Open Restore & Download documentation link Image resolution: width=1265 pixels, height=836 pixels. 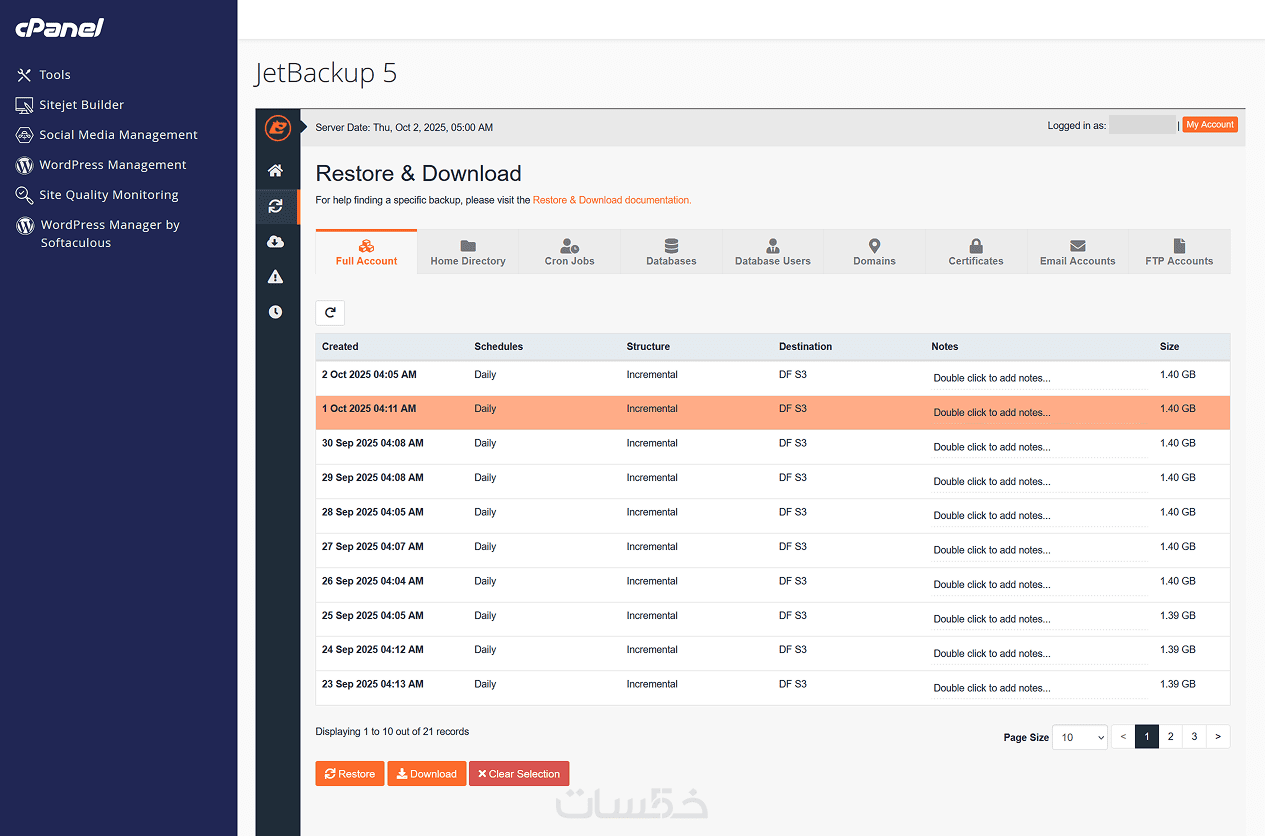pyautogui.click(x=611, y=200)
